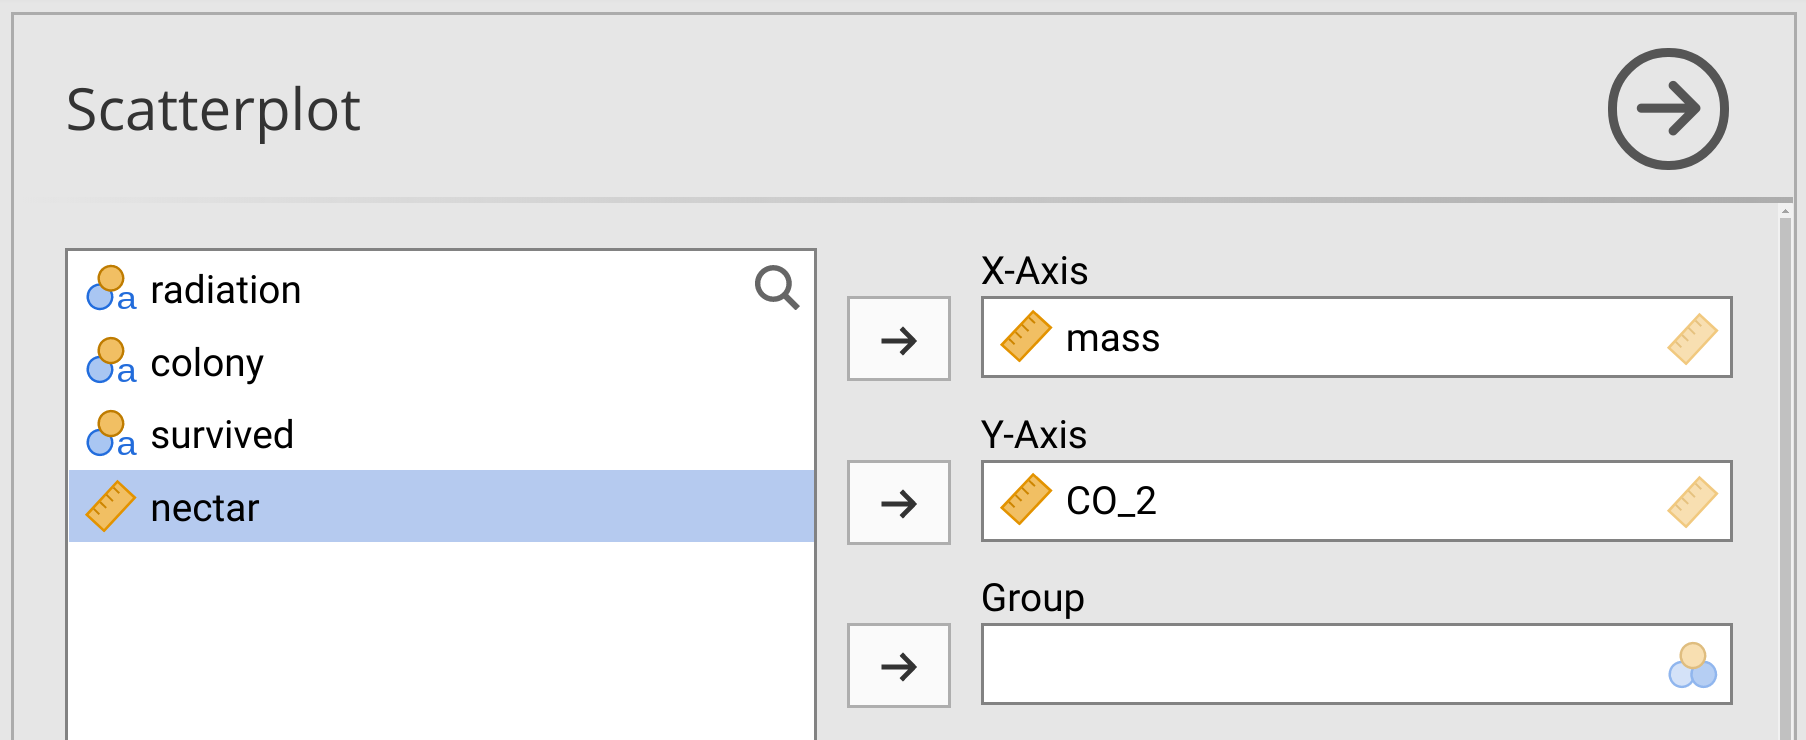Click the ruler icon beside nectar

click(111, 506)
